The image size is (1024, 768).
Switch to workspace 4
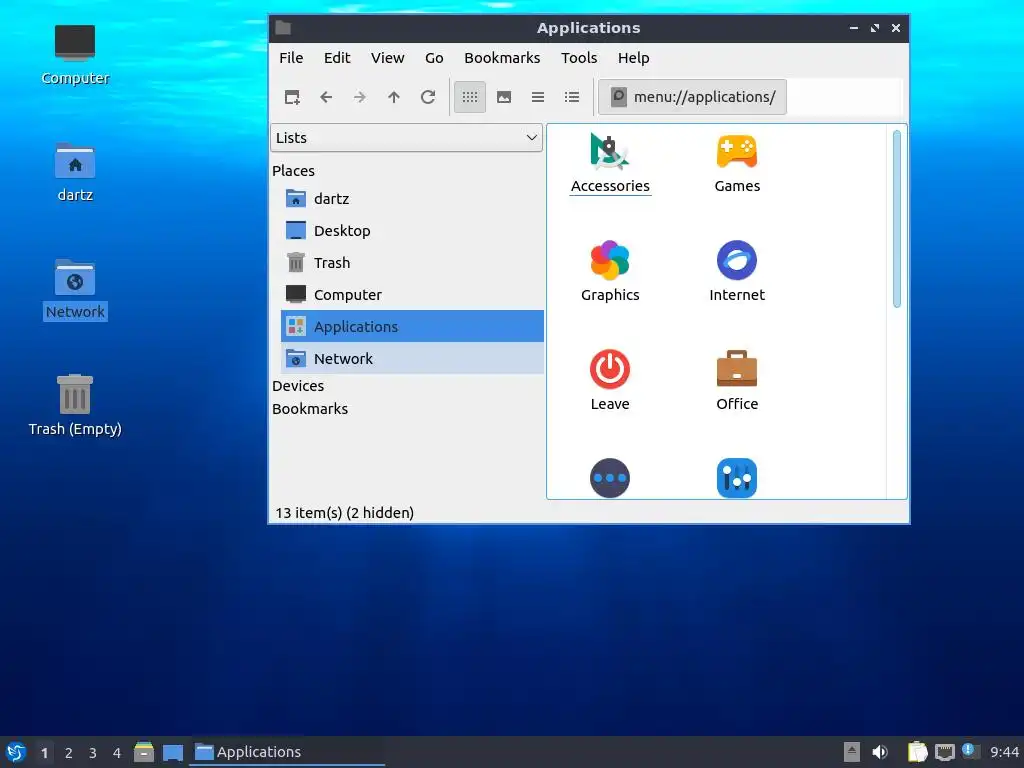point(117,753)
